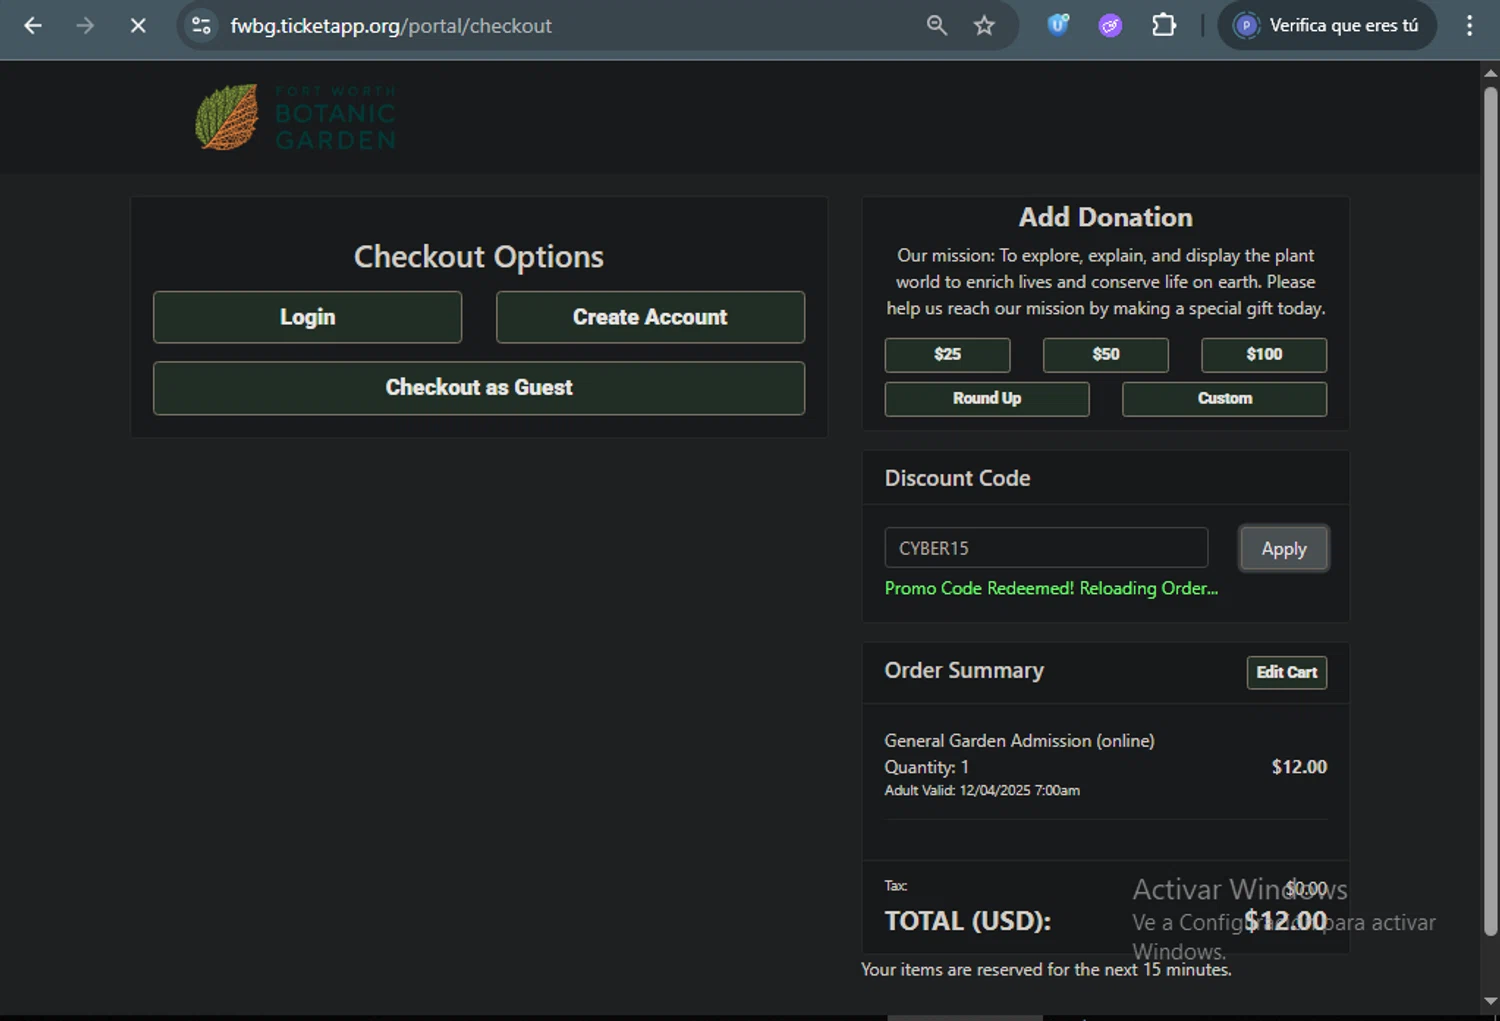This screenshot has width=1500, height=1021.
Task: Add a $50 donation
Action: (x=1105, y=355)
